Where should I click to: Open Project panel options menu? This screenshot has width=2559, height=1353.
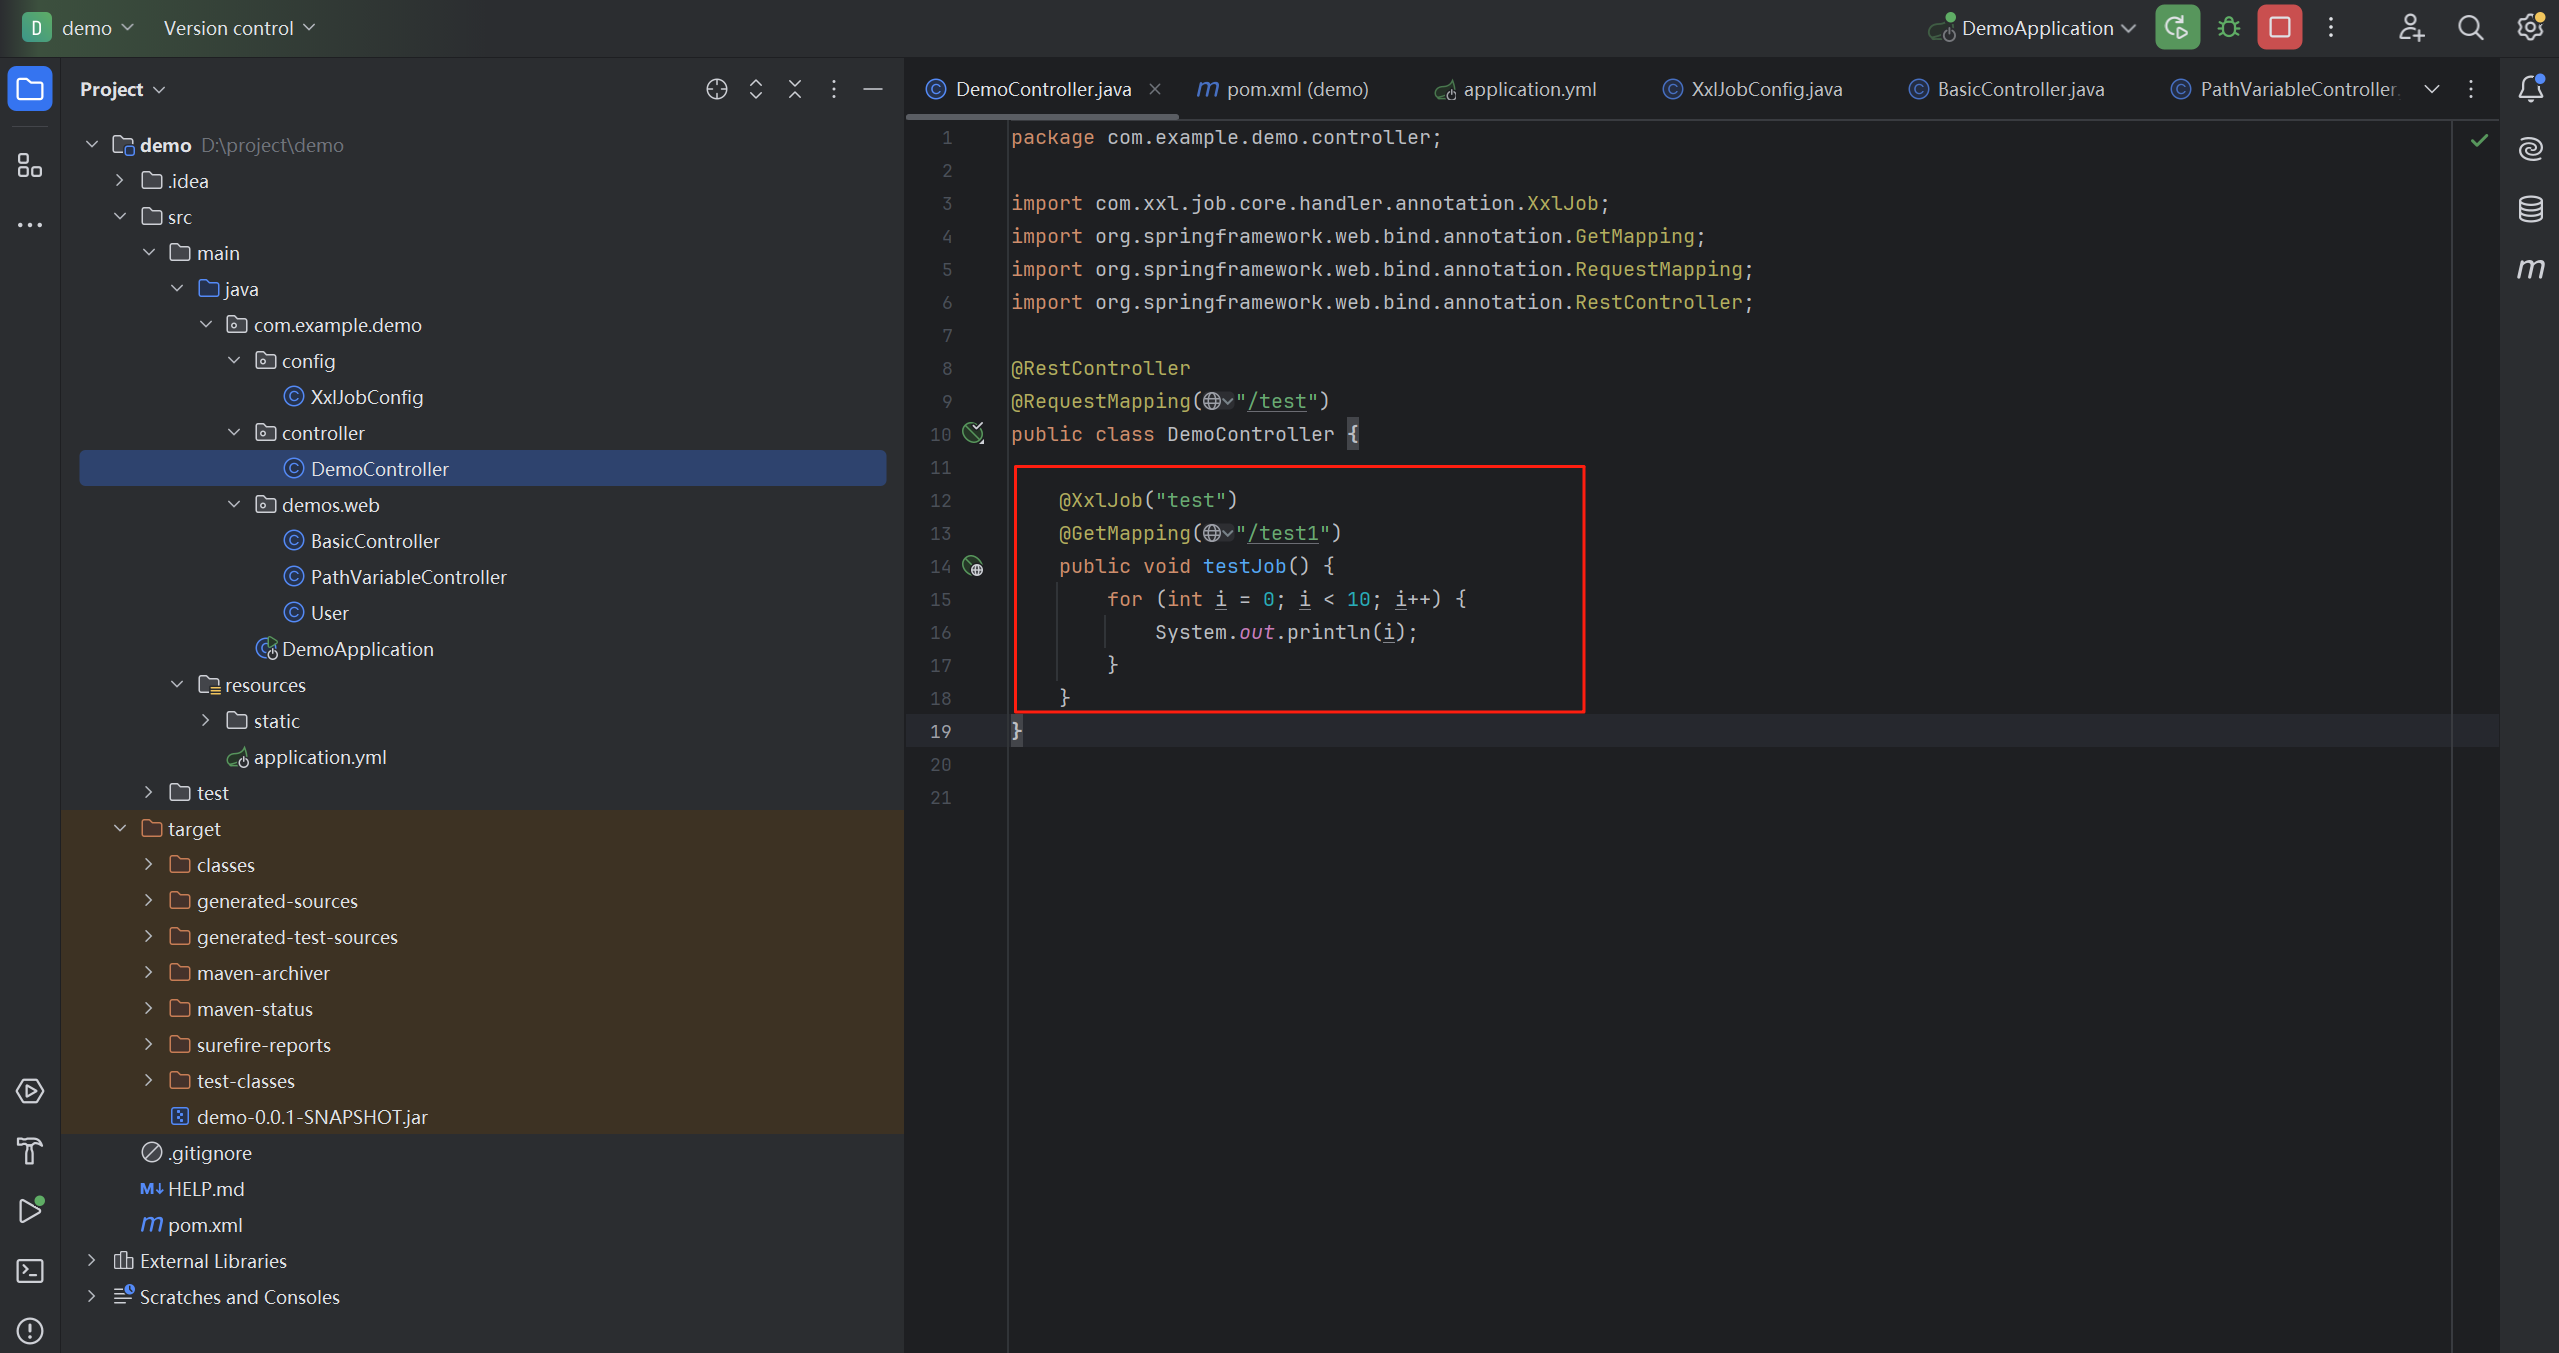[834, 89]
